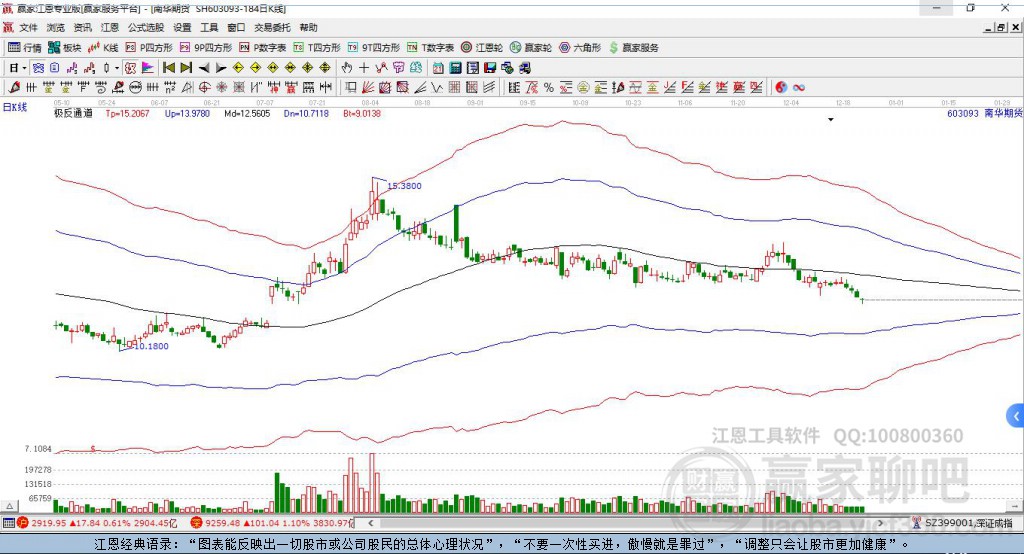The height and width of the screenshot is (554, 1024).
Task: Toggle the colorful flag chart icon
Action: coord(148,67)
